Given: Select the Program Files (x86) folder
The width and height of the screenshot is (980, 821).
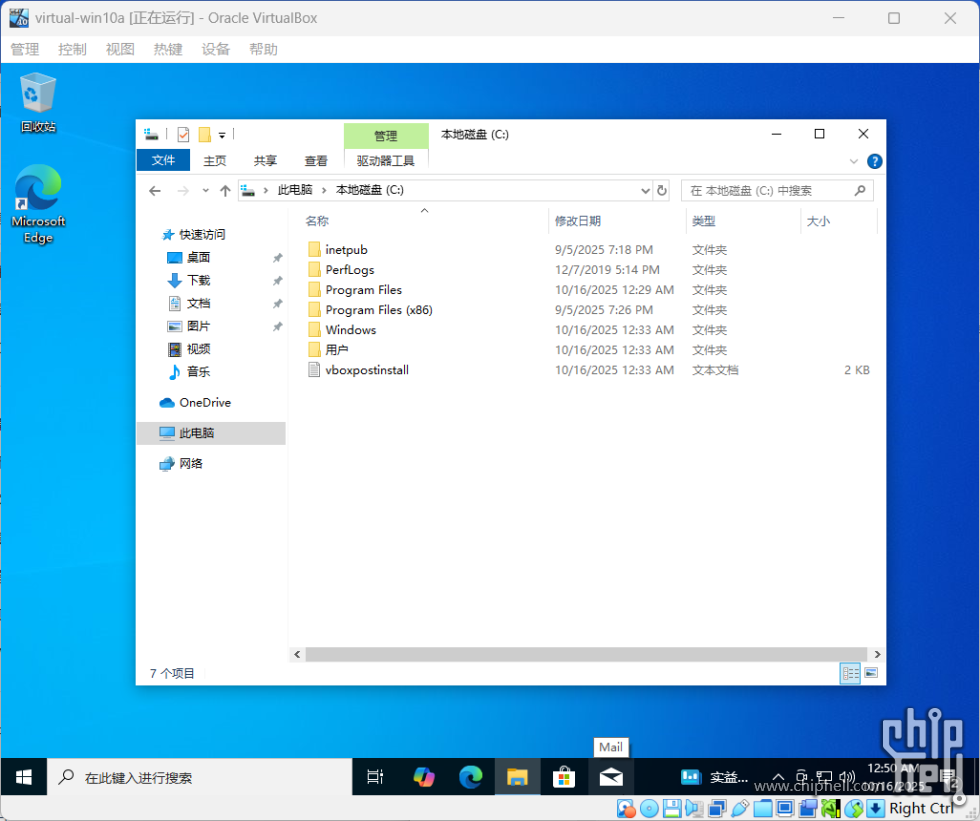Looking at the screenshot, I should pos(378,310).
